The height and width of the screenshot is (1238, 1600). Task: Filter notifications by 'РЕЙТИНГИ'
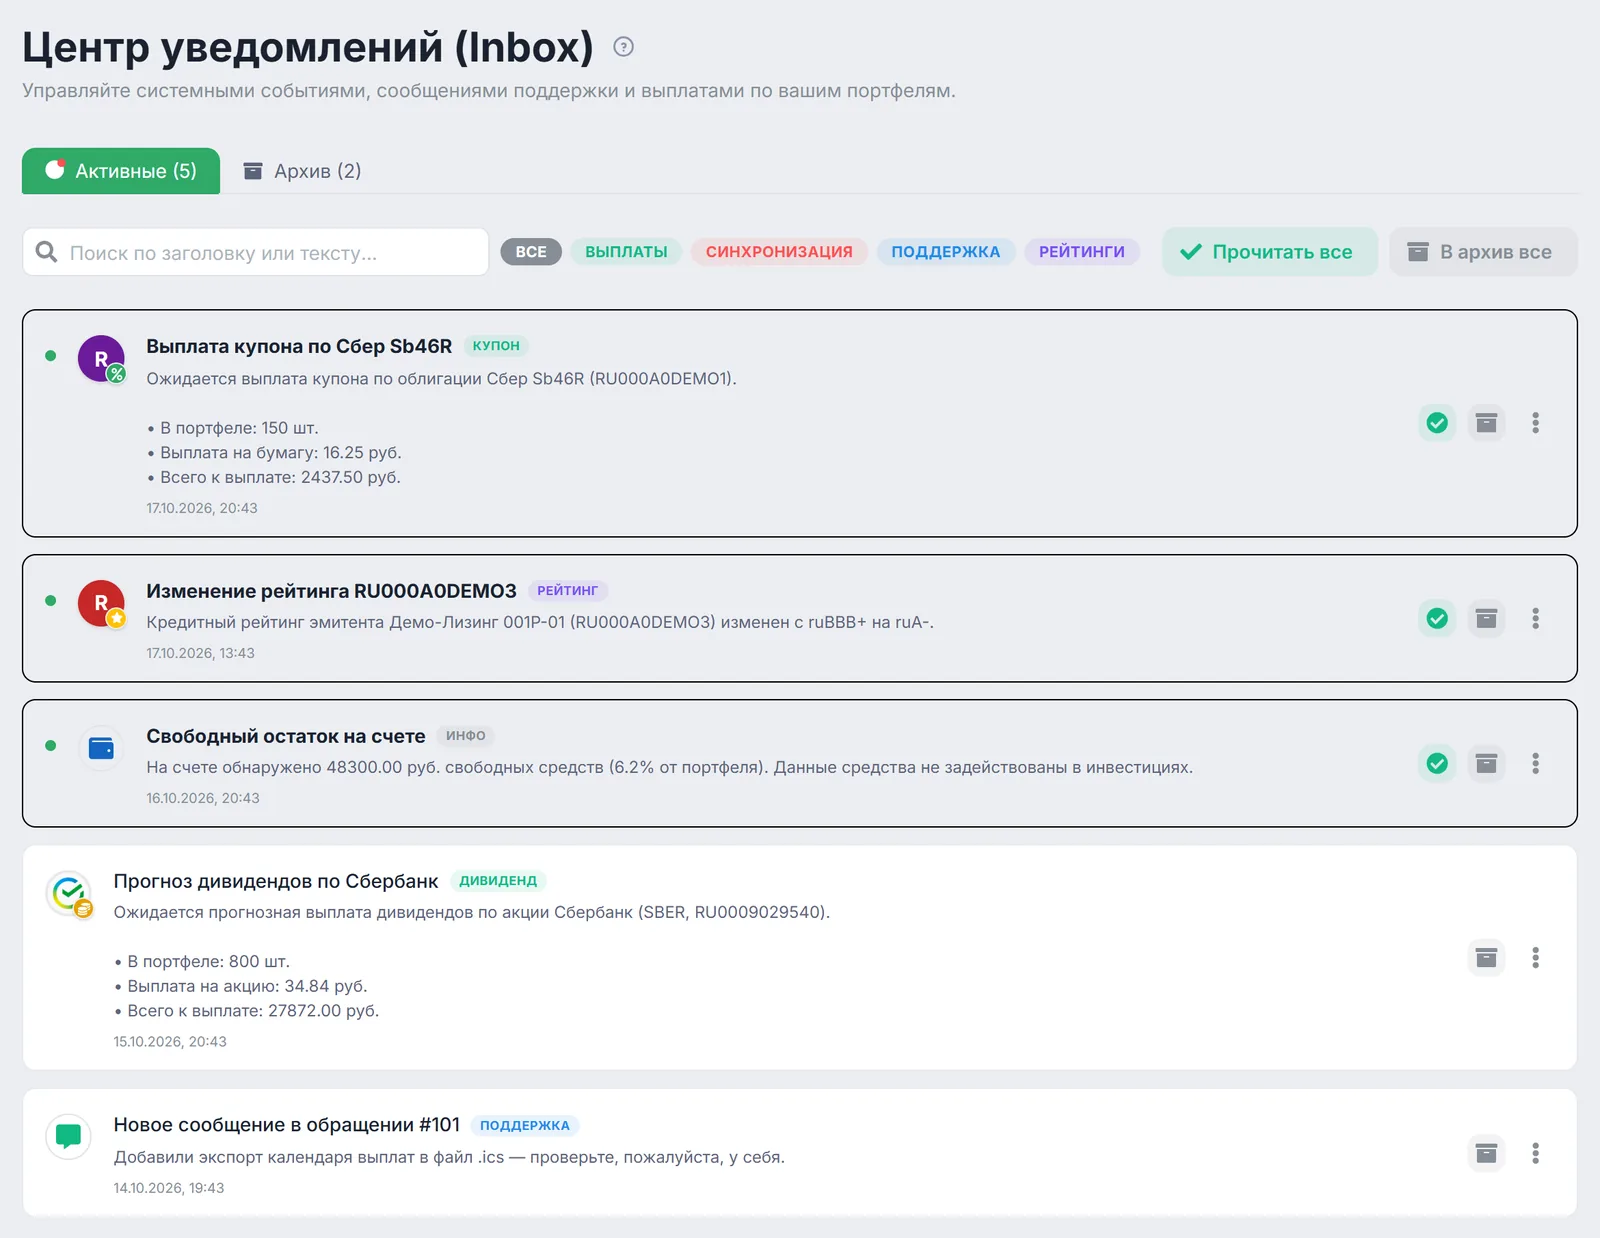point(1082,252)
